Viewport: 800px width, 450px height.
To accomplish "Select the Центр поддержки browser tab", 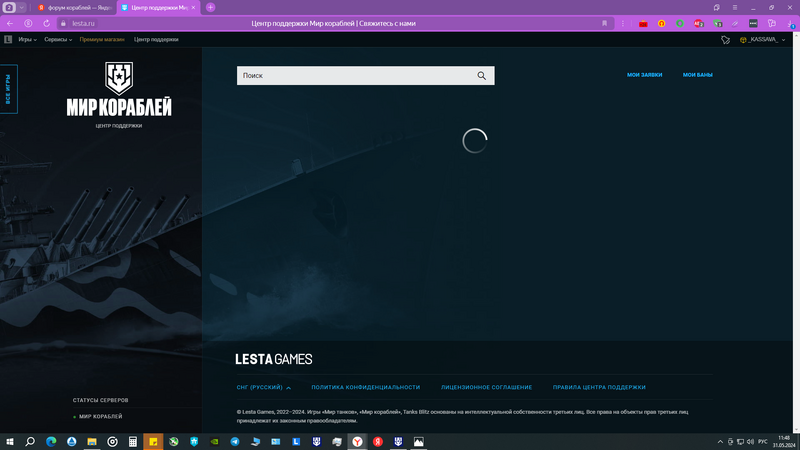I will pos(156,8).
